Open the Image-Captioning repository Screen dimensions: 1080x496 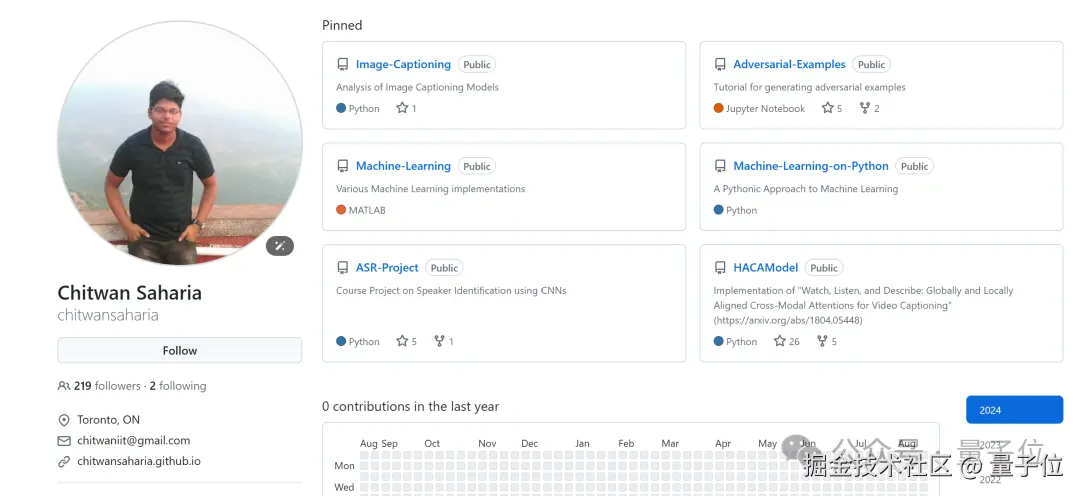(x=403, y=65)
